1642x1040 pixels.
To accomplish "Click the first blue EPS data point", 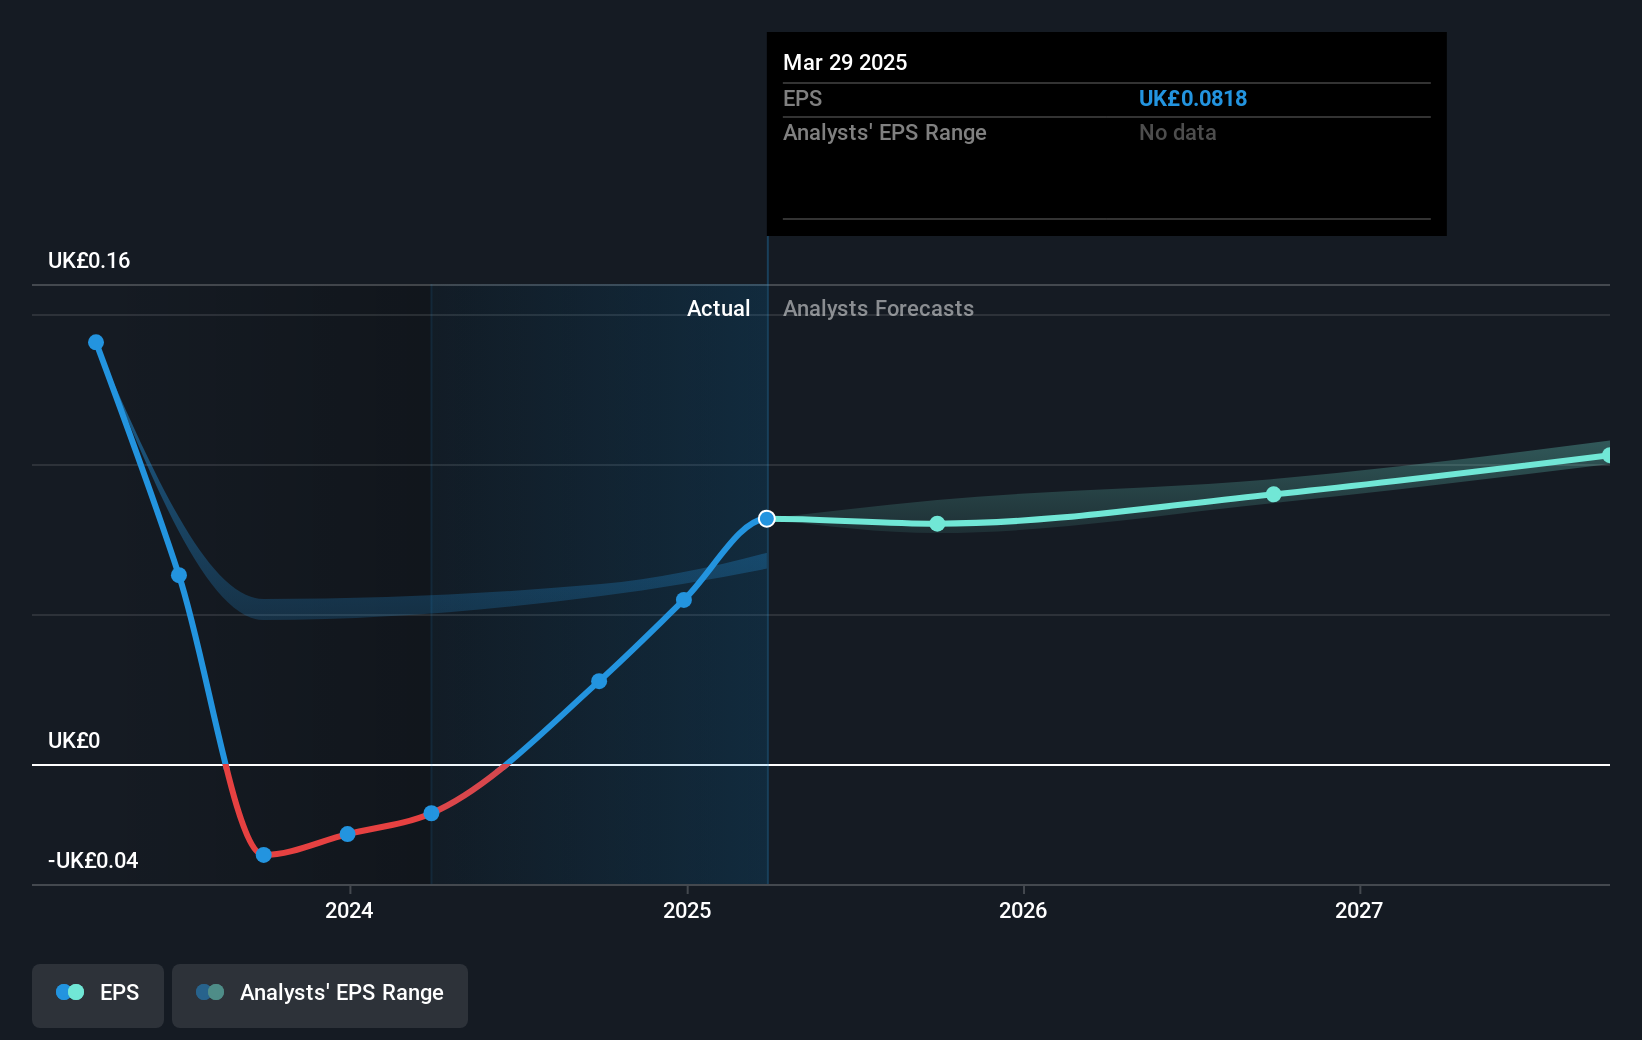I will point(95,342).
